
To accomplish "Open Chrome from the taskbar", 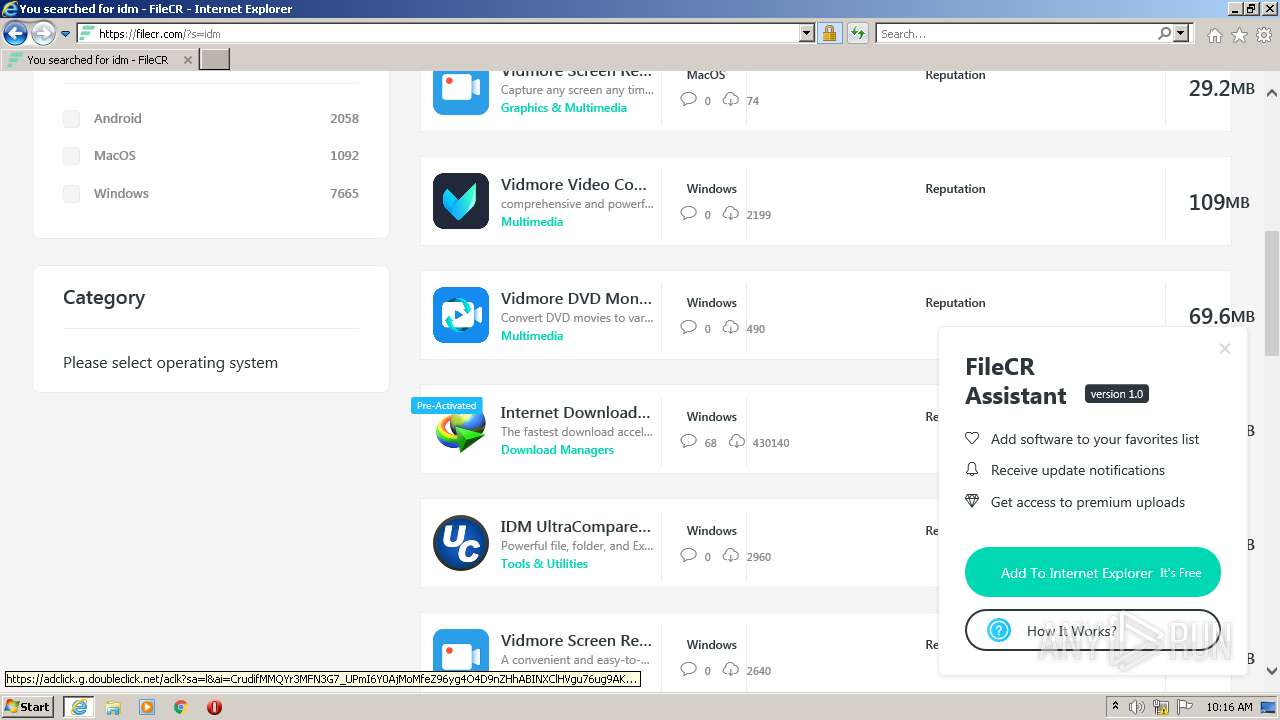I will pyautogui.click(x=180, y=707).
